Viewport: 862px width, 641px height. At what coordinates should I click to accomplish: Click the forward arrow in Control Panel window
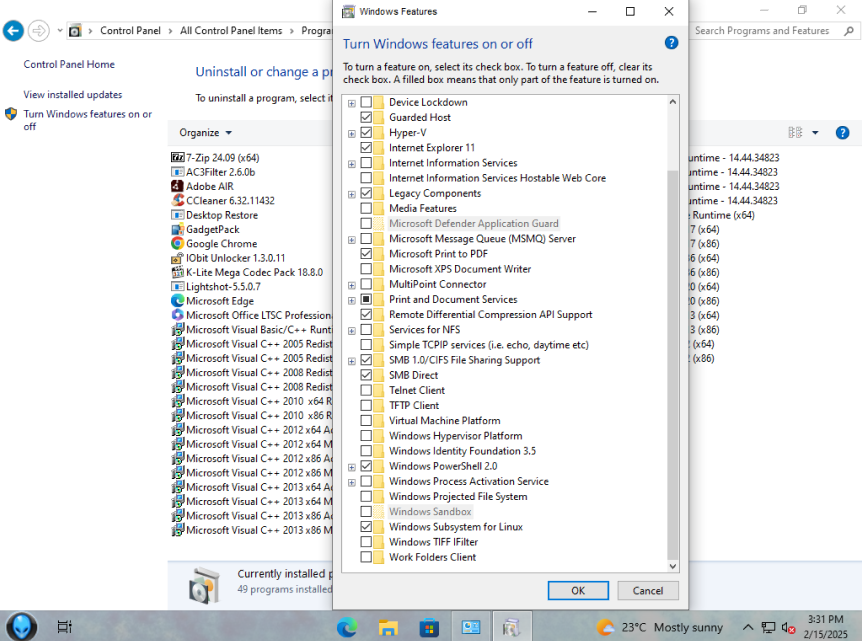point(38,31)
